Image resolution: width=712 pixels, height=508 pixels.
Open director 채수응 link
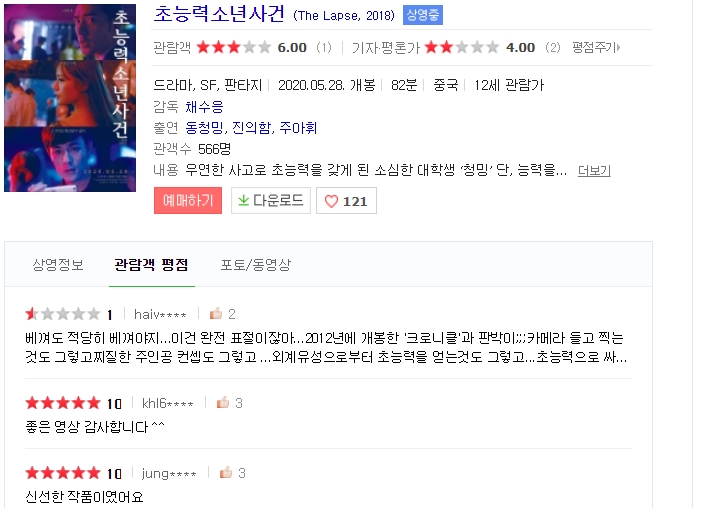[x=204, y=107]
